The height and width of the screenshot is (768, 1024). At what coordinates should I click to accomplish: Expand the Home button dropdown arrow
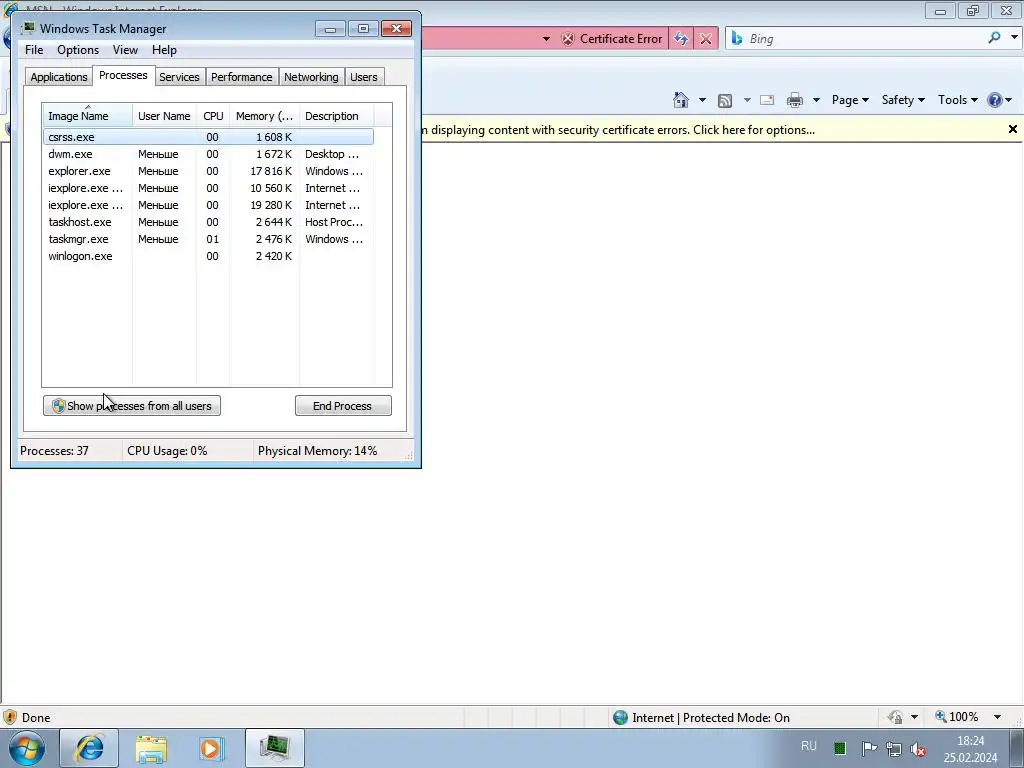(x=702, y=100)
